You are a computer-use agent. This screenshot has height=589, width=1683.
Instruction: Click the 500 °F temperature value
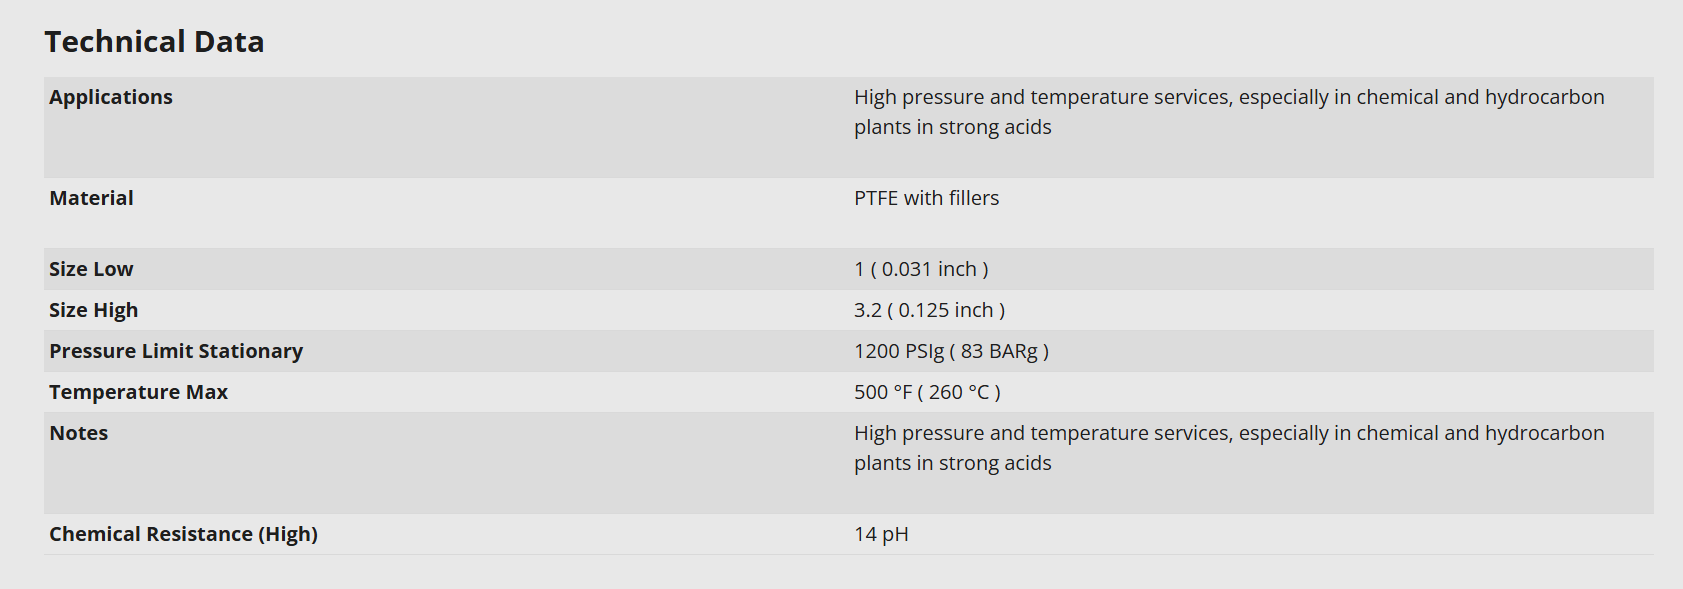click(x=882, y=392)
